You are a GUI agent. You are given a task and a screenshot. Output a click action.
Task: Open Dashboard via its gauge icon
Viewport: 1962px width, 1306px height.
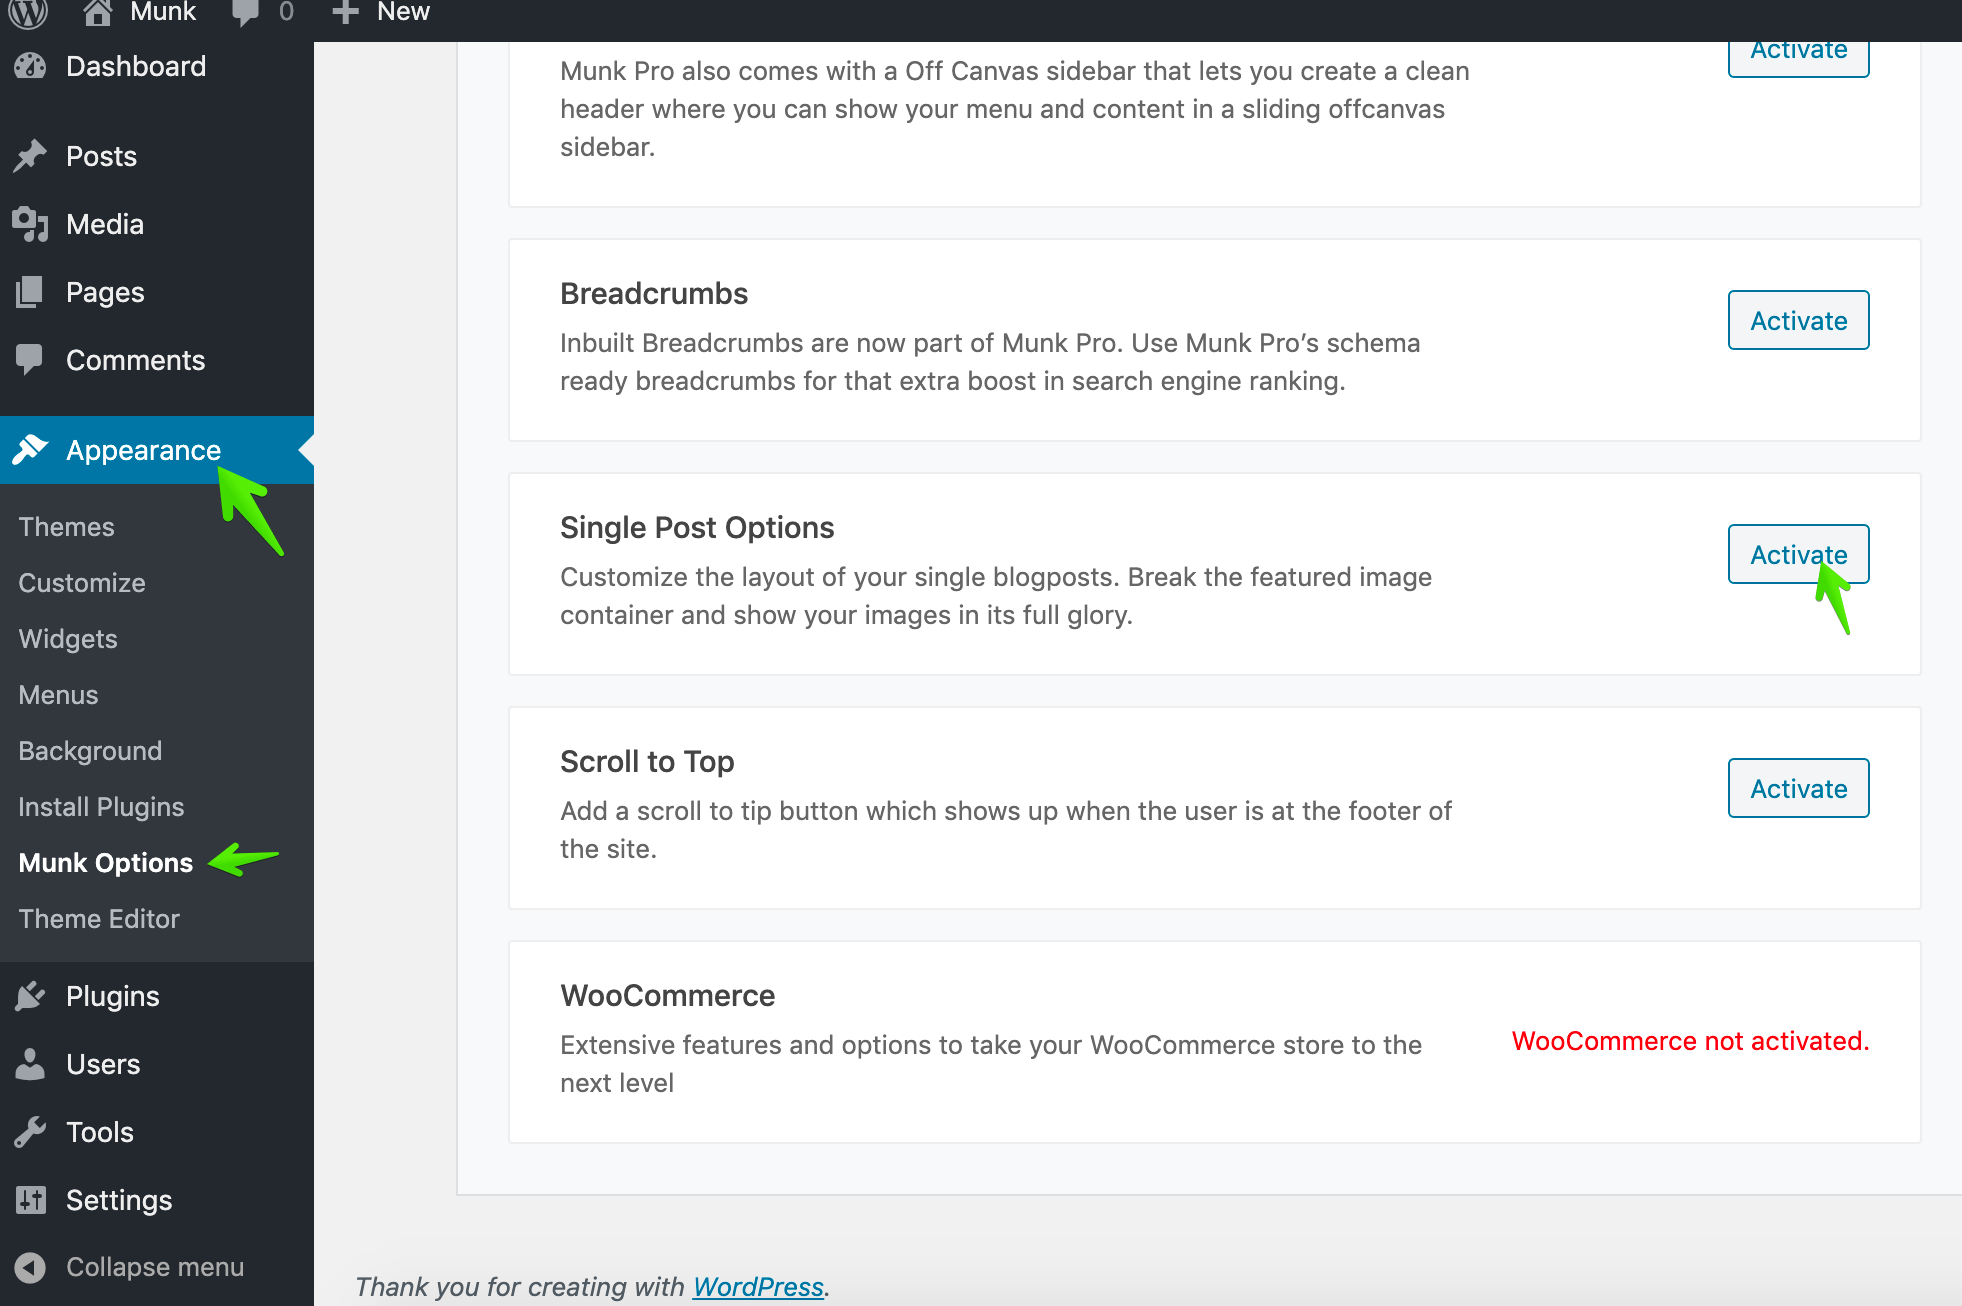[x=30, y=66]
